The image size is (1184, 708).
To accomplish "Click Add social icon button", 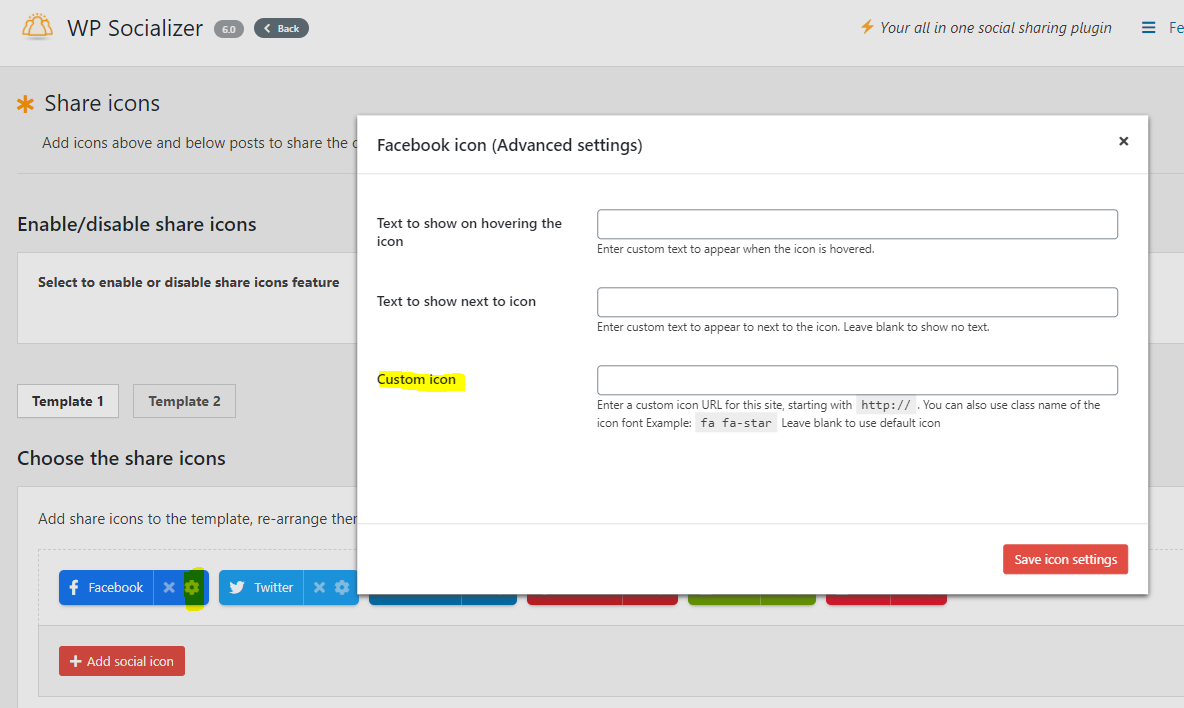I will coord(122,661).
